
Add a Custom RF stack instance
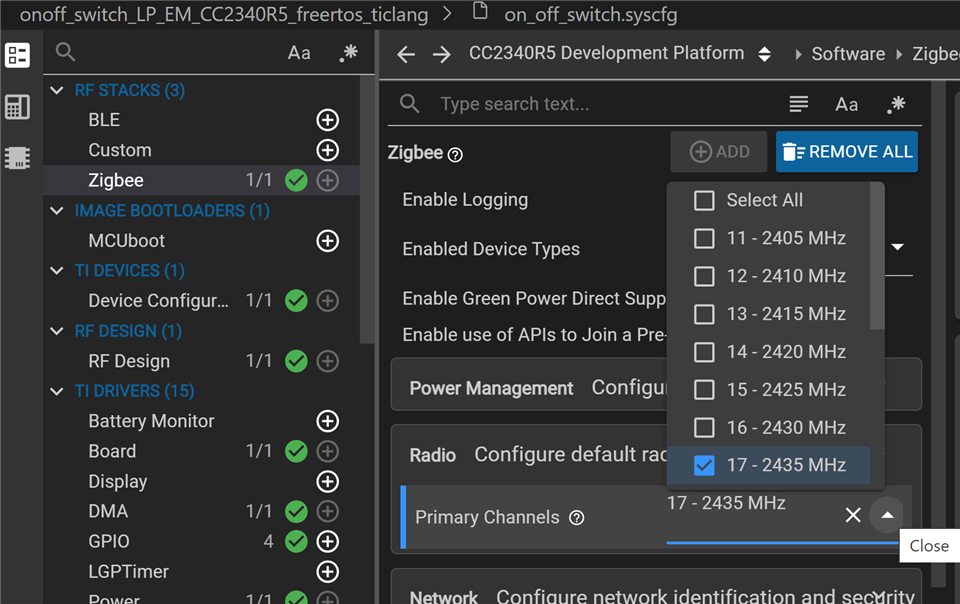tap(328, 150)
